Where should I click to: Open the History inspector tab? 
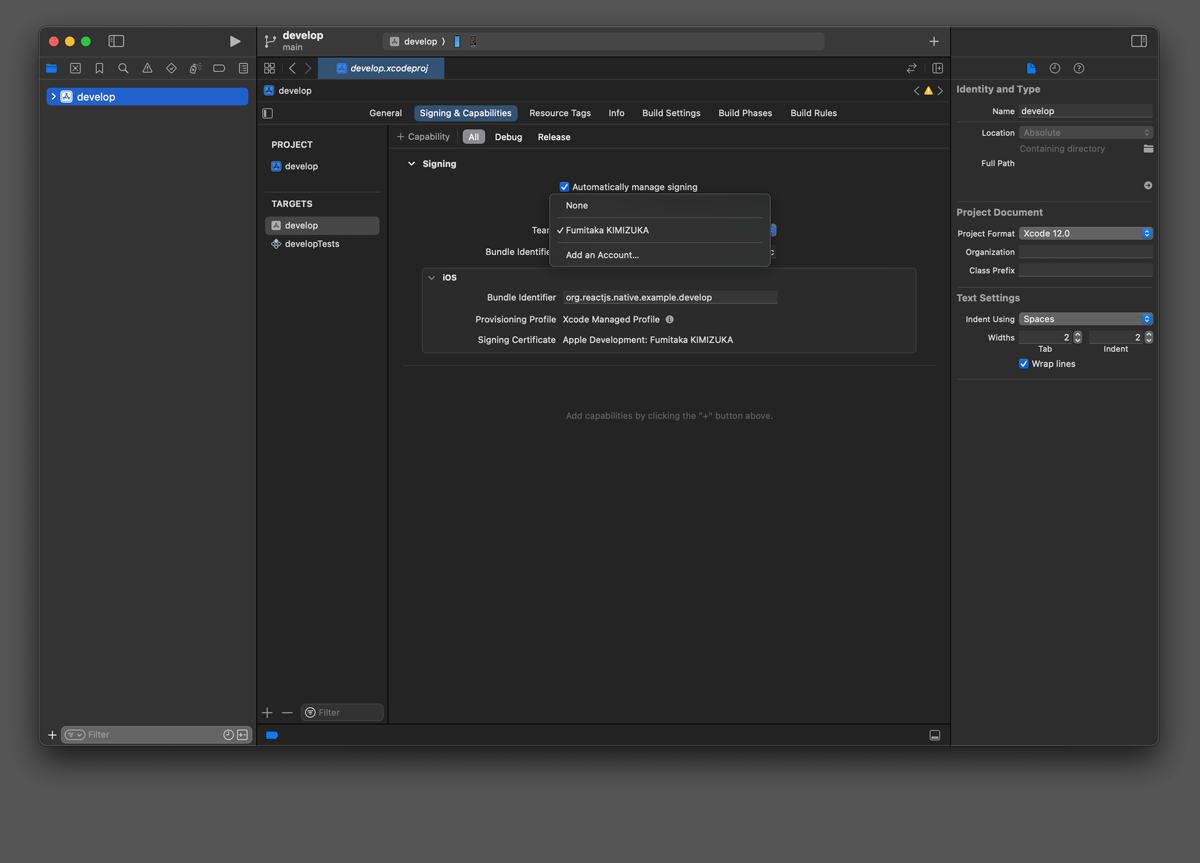click(1055, 68)
